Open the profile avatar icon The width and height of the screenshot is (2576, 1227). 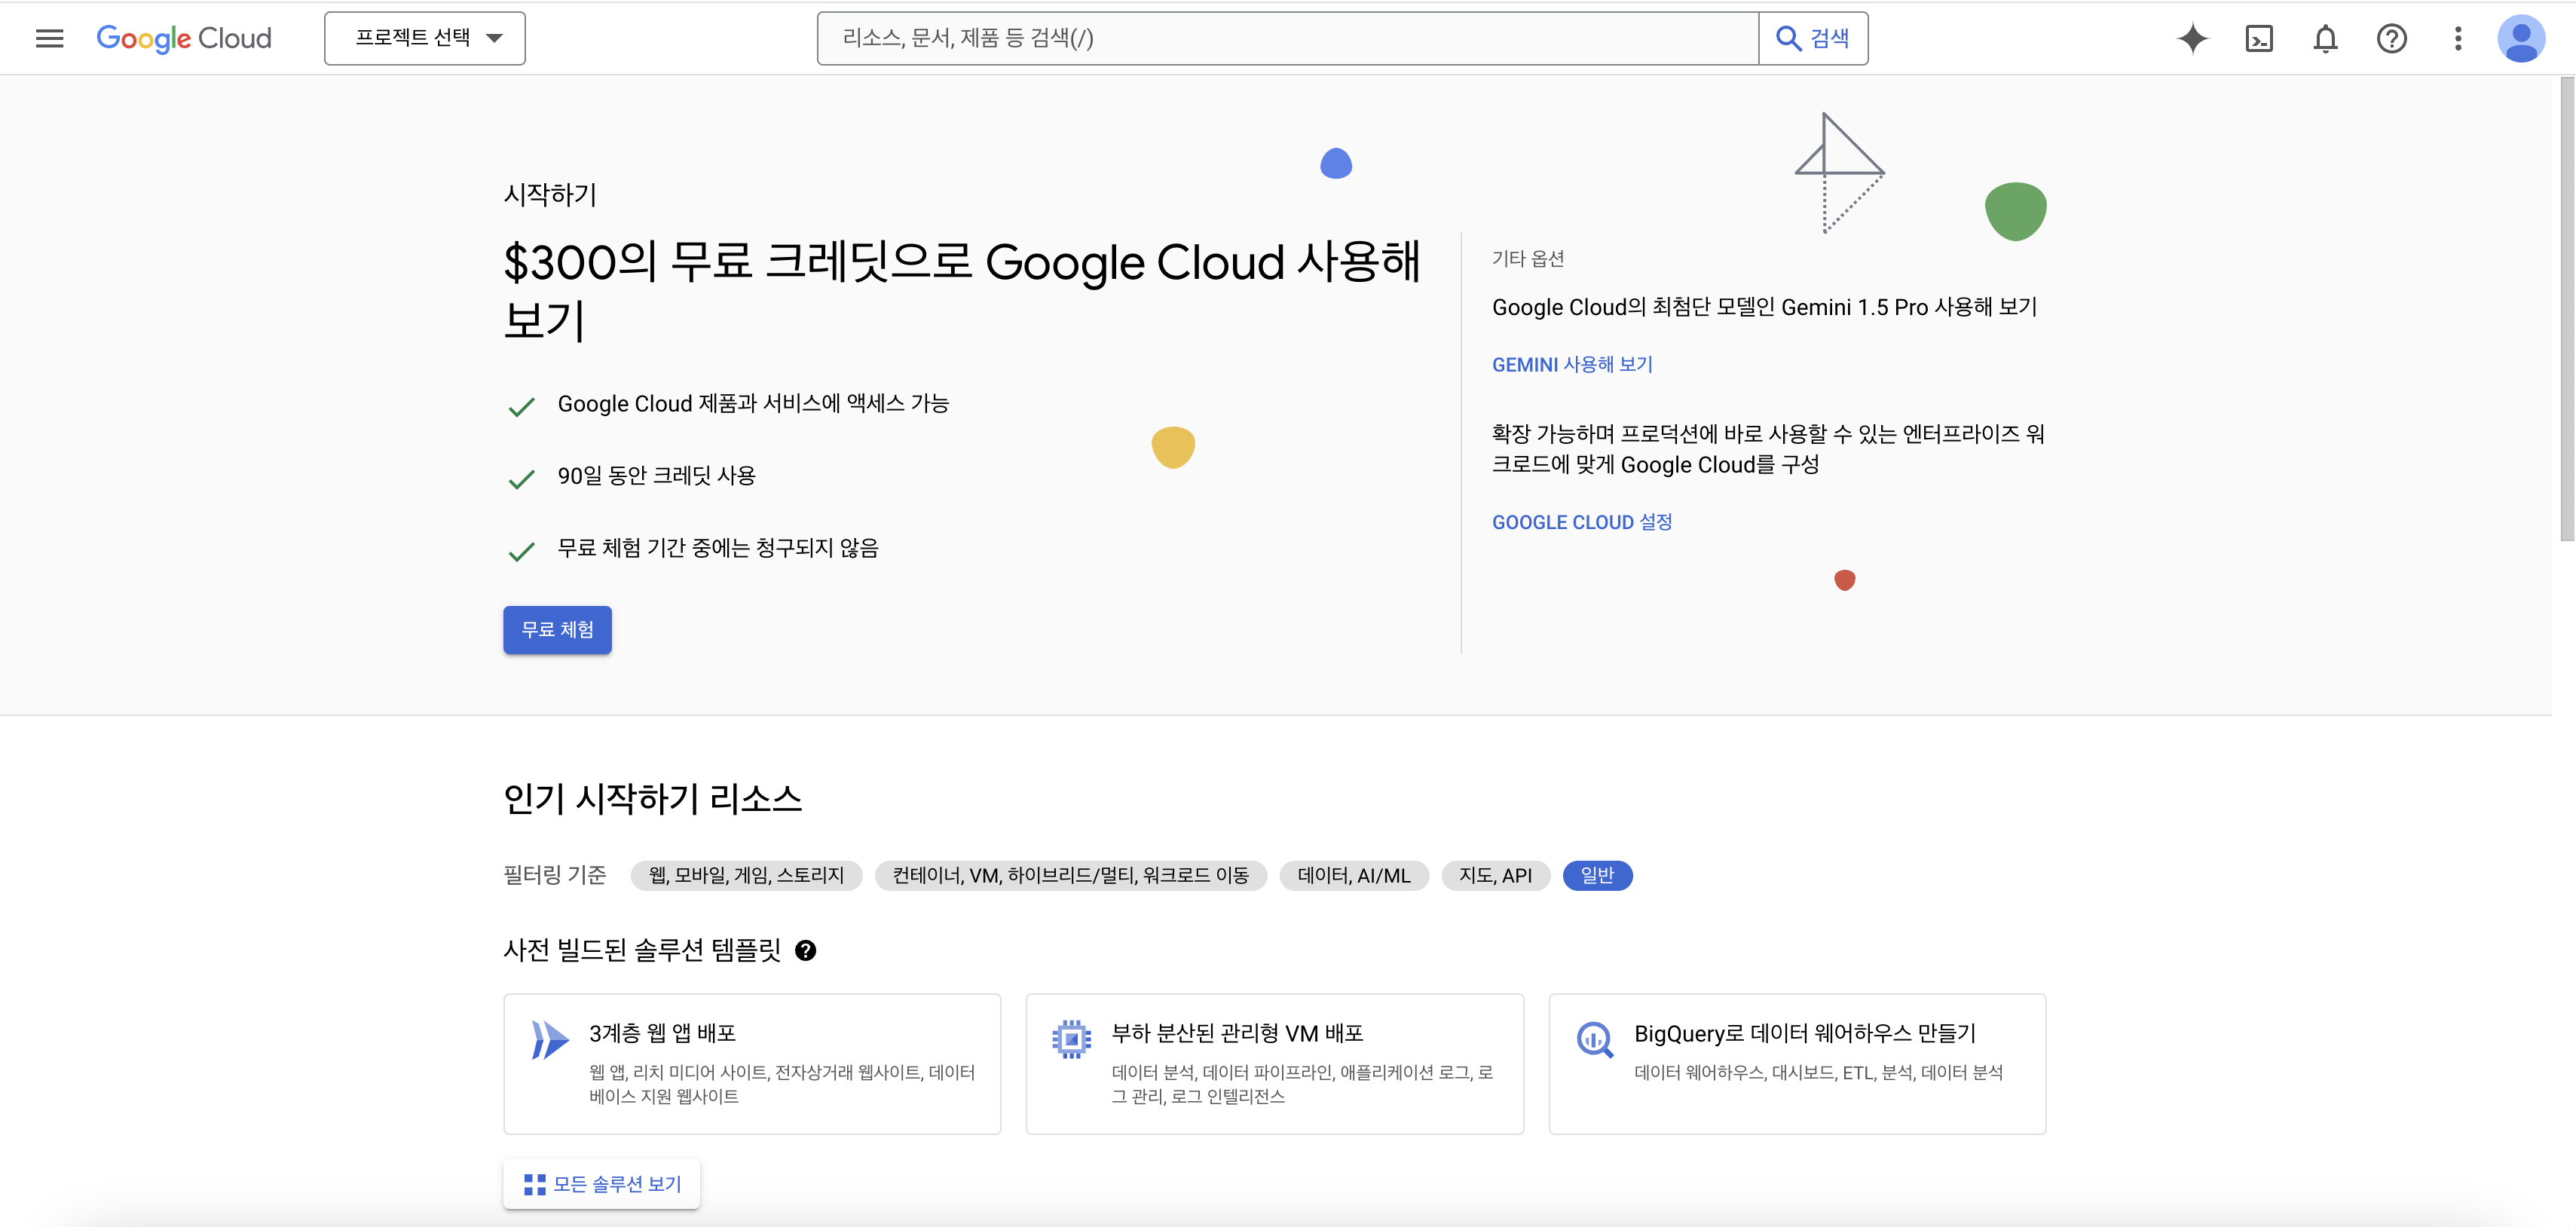[2523, 38]
